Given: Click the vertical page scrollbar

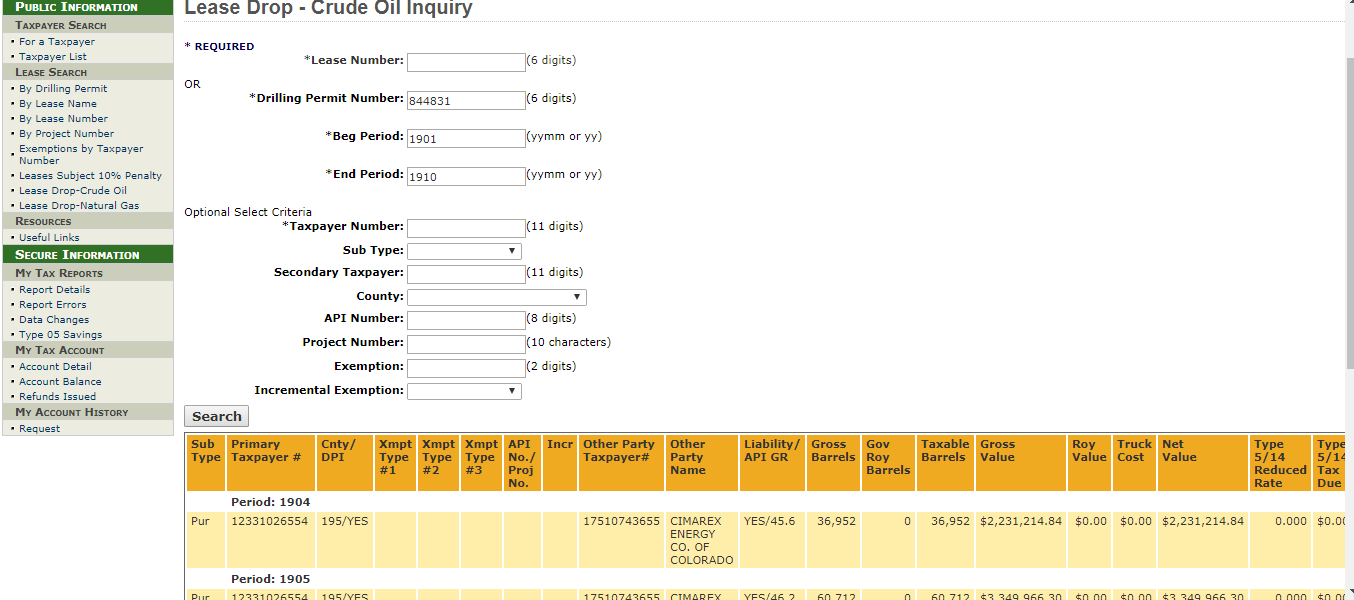Looking at the screenshot, I should (x=1348, y=300).
